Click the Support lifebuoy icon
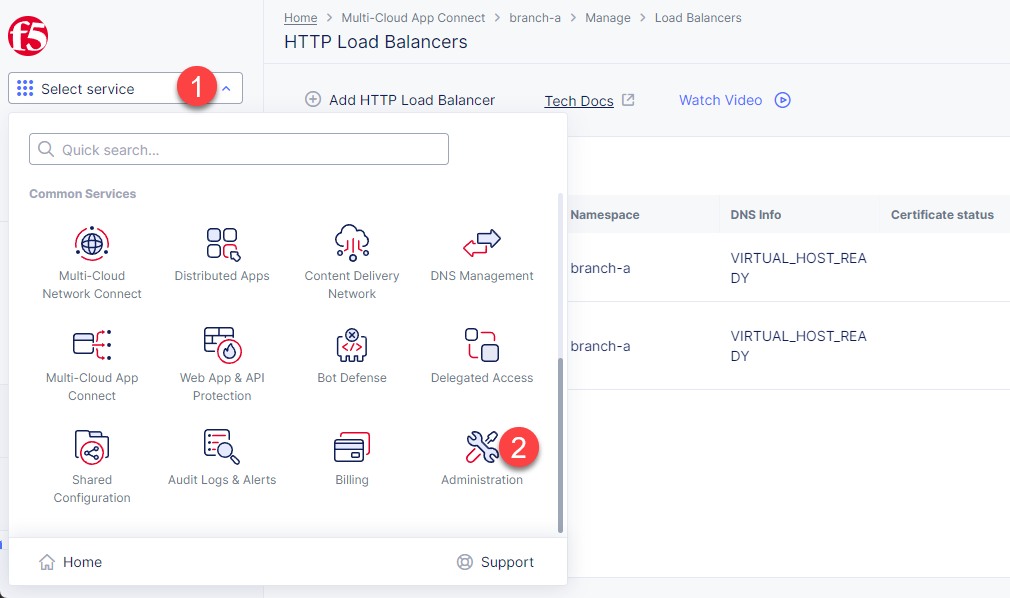This screenshot has width=1010, height=598. pyautogui.click(x=465, y=562)
